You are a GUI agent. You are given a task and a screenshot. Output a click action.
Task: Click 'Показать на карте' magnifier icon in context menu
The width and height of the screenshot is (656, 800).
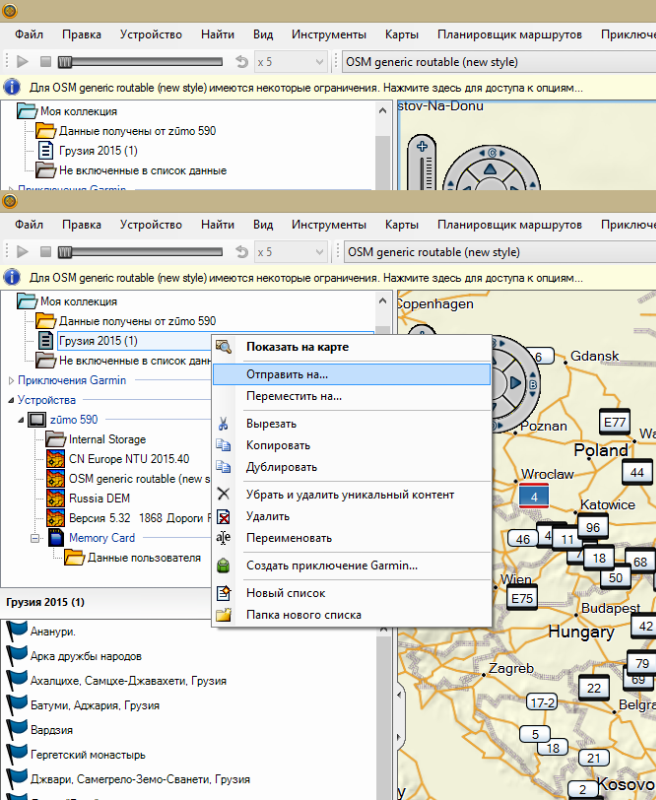(223, 347)
